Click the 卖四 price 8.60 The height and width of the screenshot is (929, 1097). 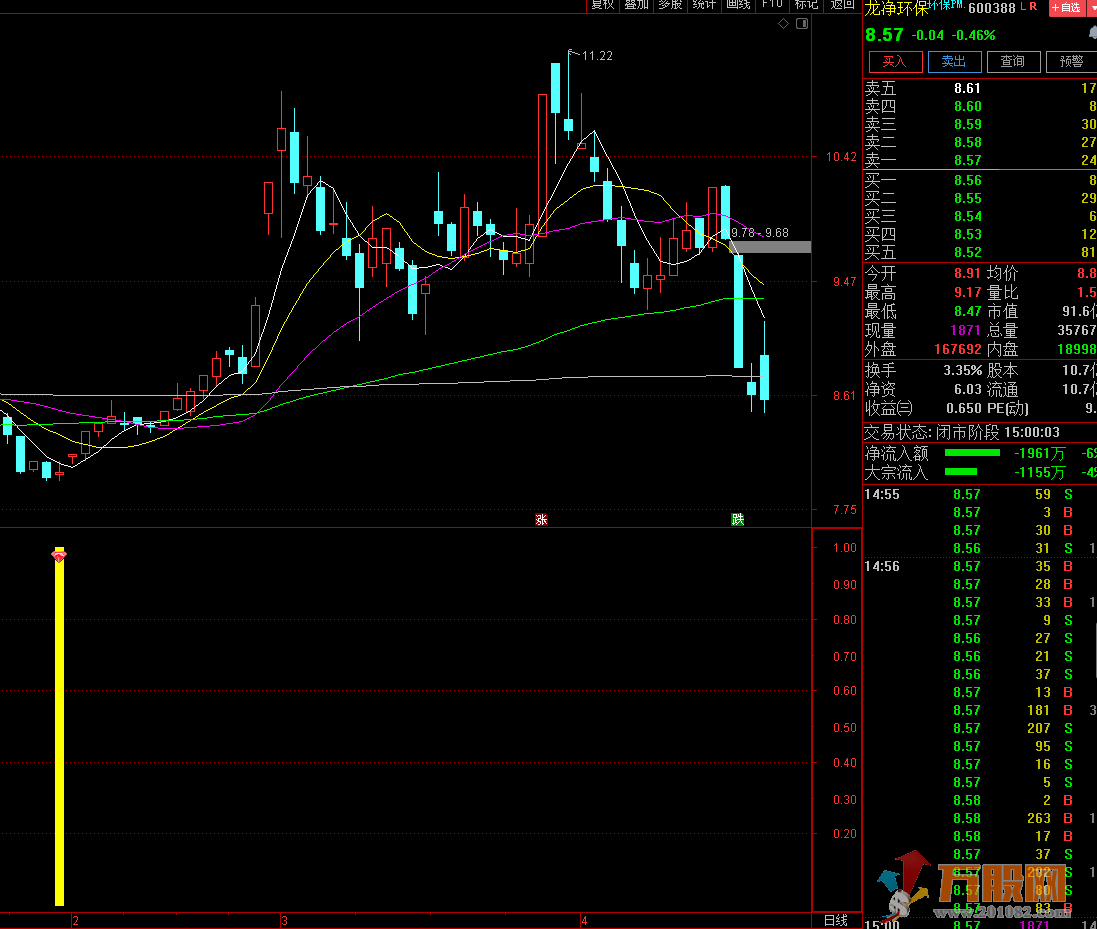point(968,106)
